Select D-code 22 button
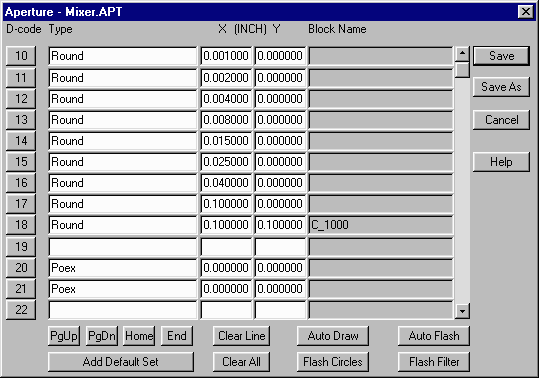Screen dimensions: 539x378 21,310
